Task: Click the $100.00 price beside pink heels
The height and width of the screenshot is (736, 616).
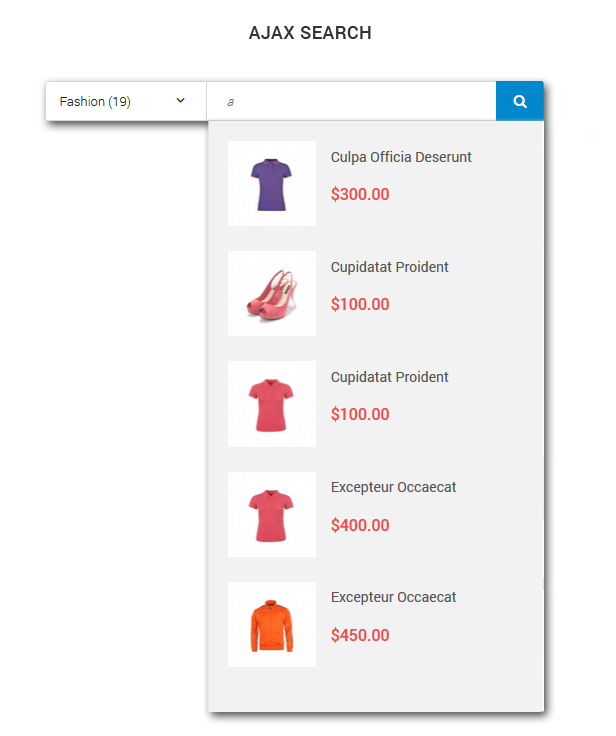Action: pos(360,304)
